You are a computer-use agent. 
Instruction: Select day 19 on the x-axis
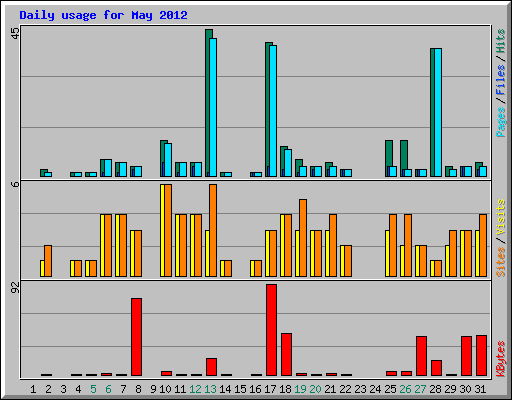pyautogui.click(x=300, y=389)
